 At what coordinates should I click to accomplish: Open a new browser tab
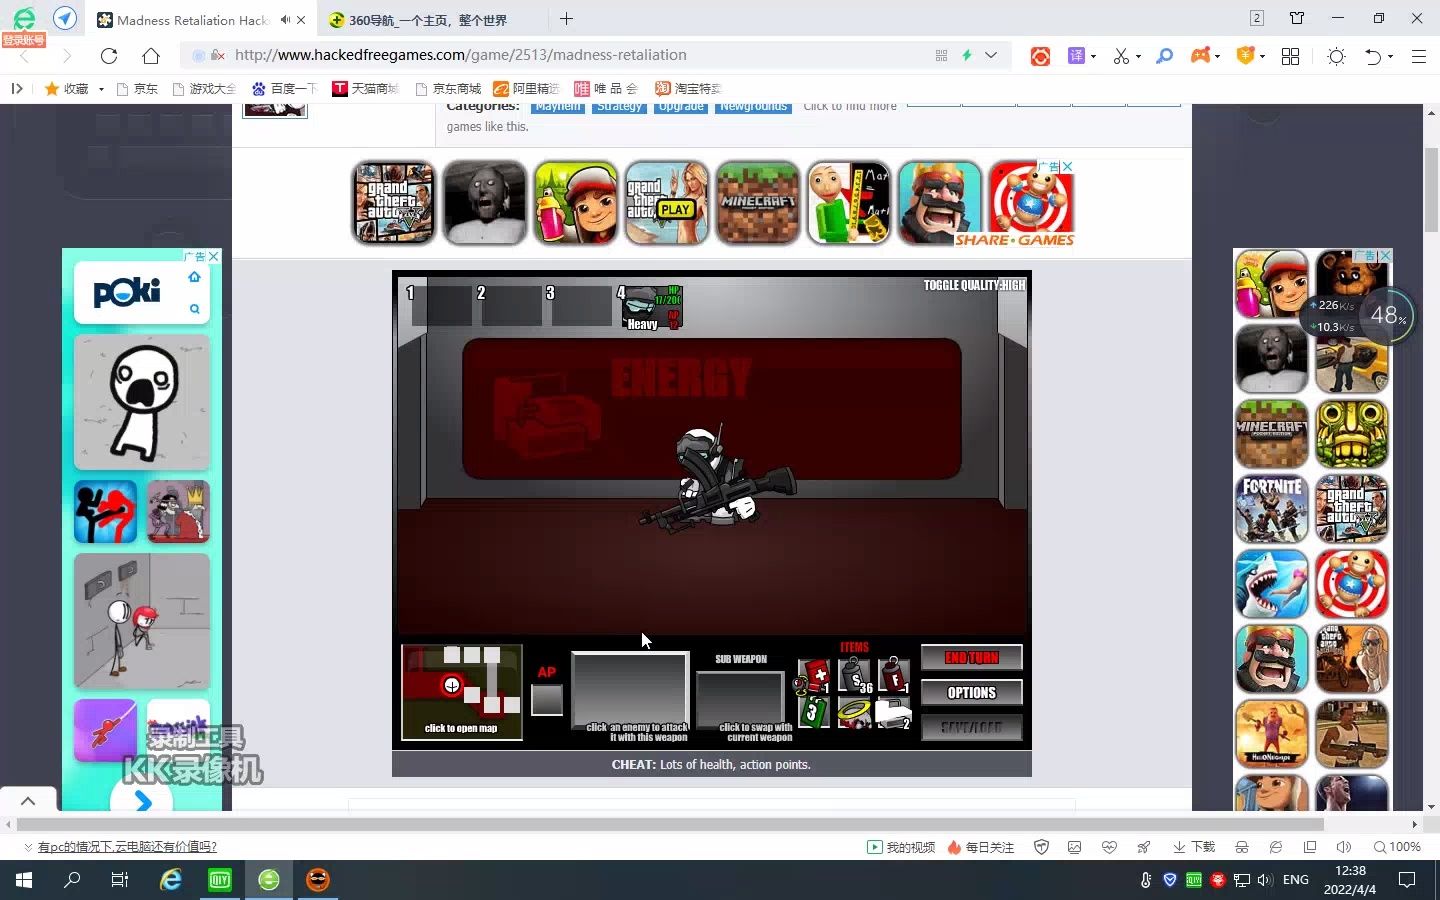tap(566, 19)
